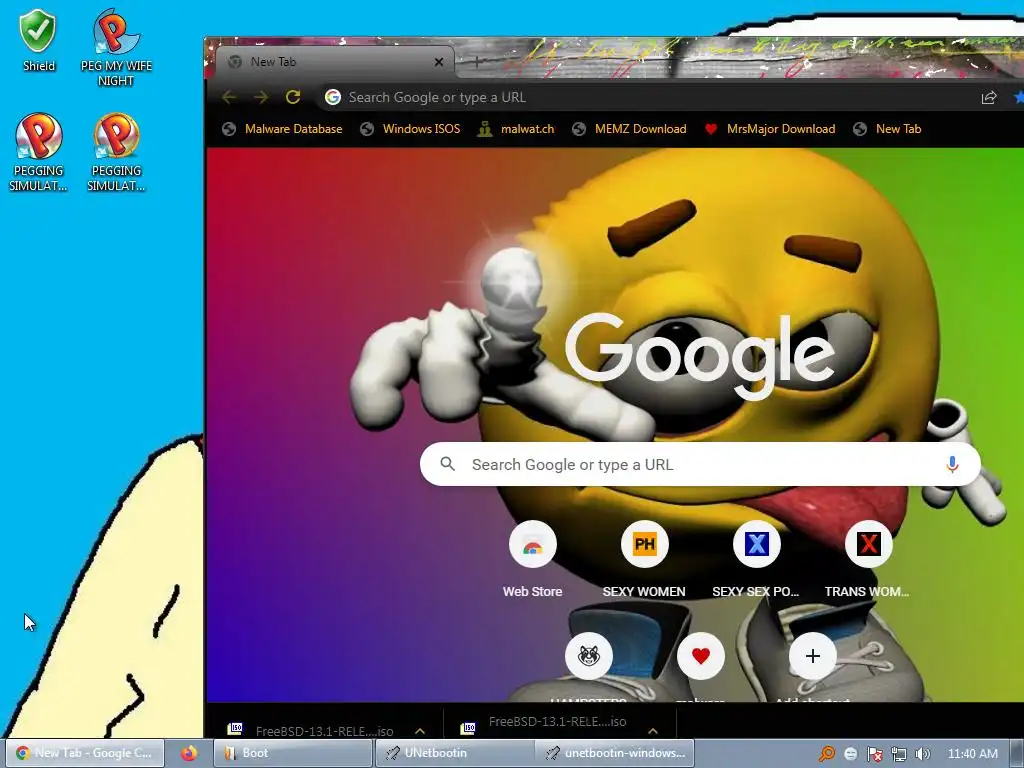Open PEG MY WIFE NIGHT desktop icon
This screenshot has height=768, width=1024.
[x=116, y=47]
